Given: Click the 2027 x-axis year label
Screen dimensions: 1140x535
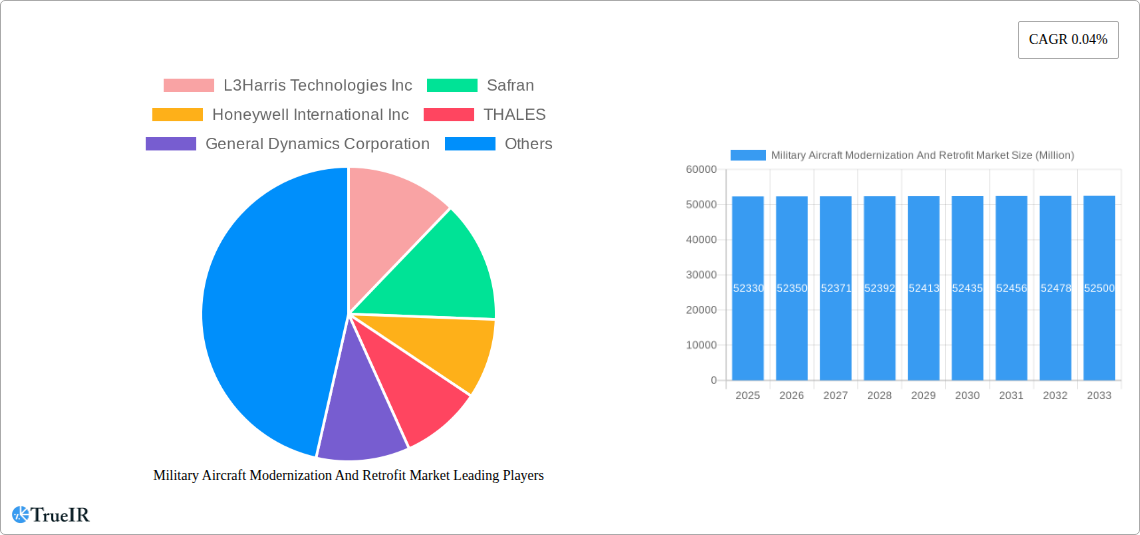Looking at the screenshot, I should click(x=836, y=395).
